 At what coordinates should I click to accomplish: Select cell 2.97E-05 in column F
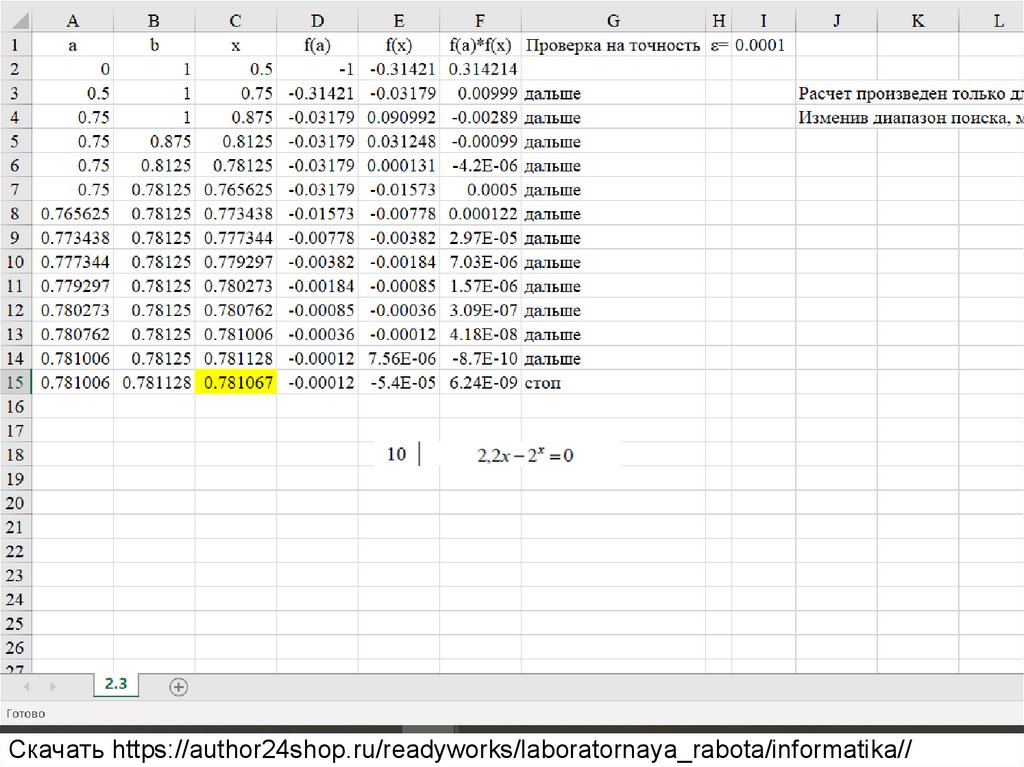pos(480,238)
